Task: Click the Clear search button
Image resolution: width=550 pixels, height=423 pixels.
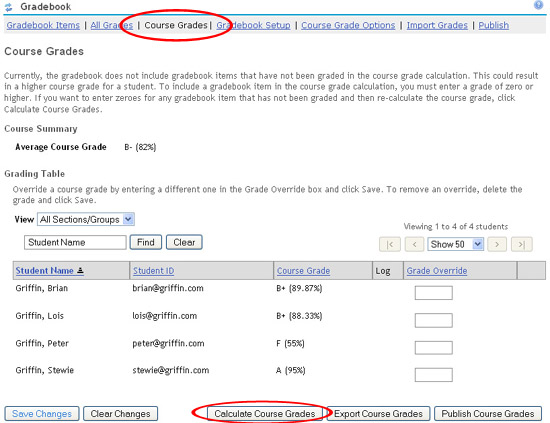Action: (x=184, y=242)
